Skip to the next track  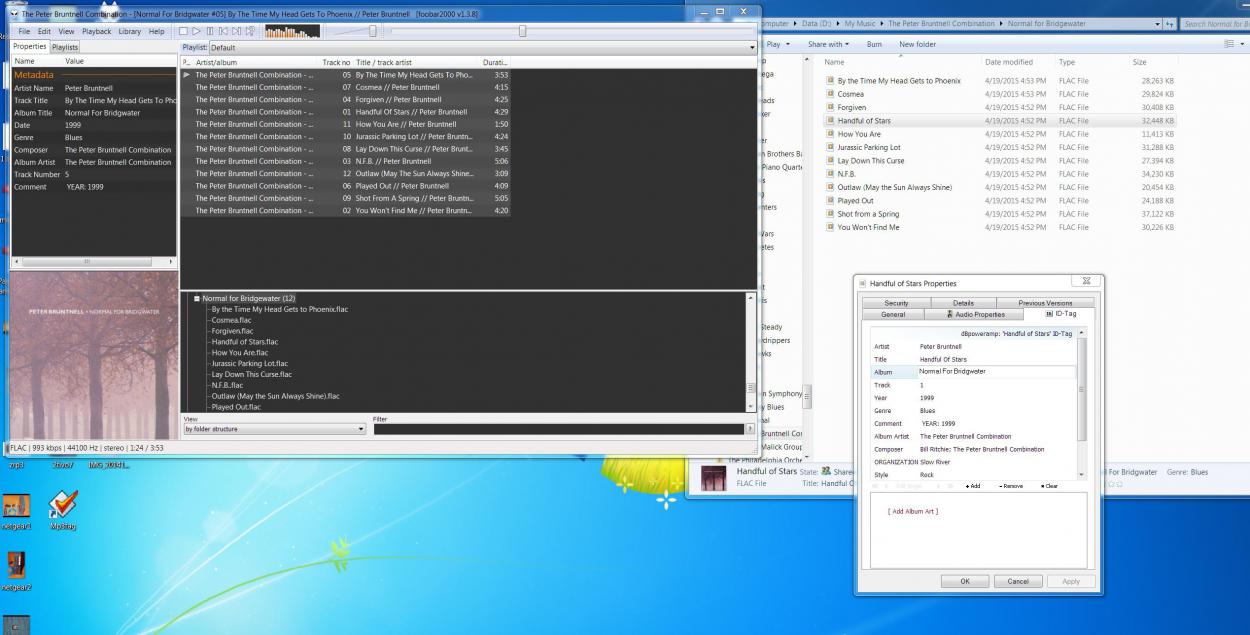click(x=236, y=32)
